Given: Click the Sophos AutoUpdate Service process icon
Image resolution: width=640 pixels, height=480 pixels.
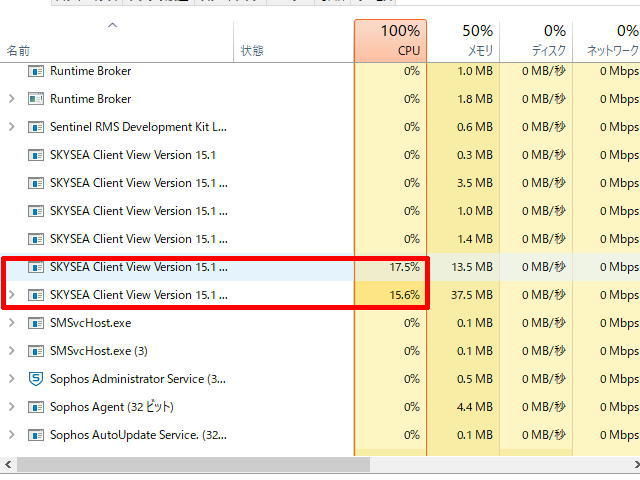Looking at the screenshot, I should tap(36, 435).
